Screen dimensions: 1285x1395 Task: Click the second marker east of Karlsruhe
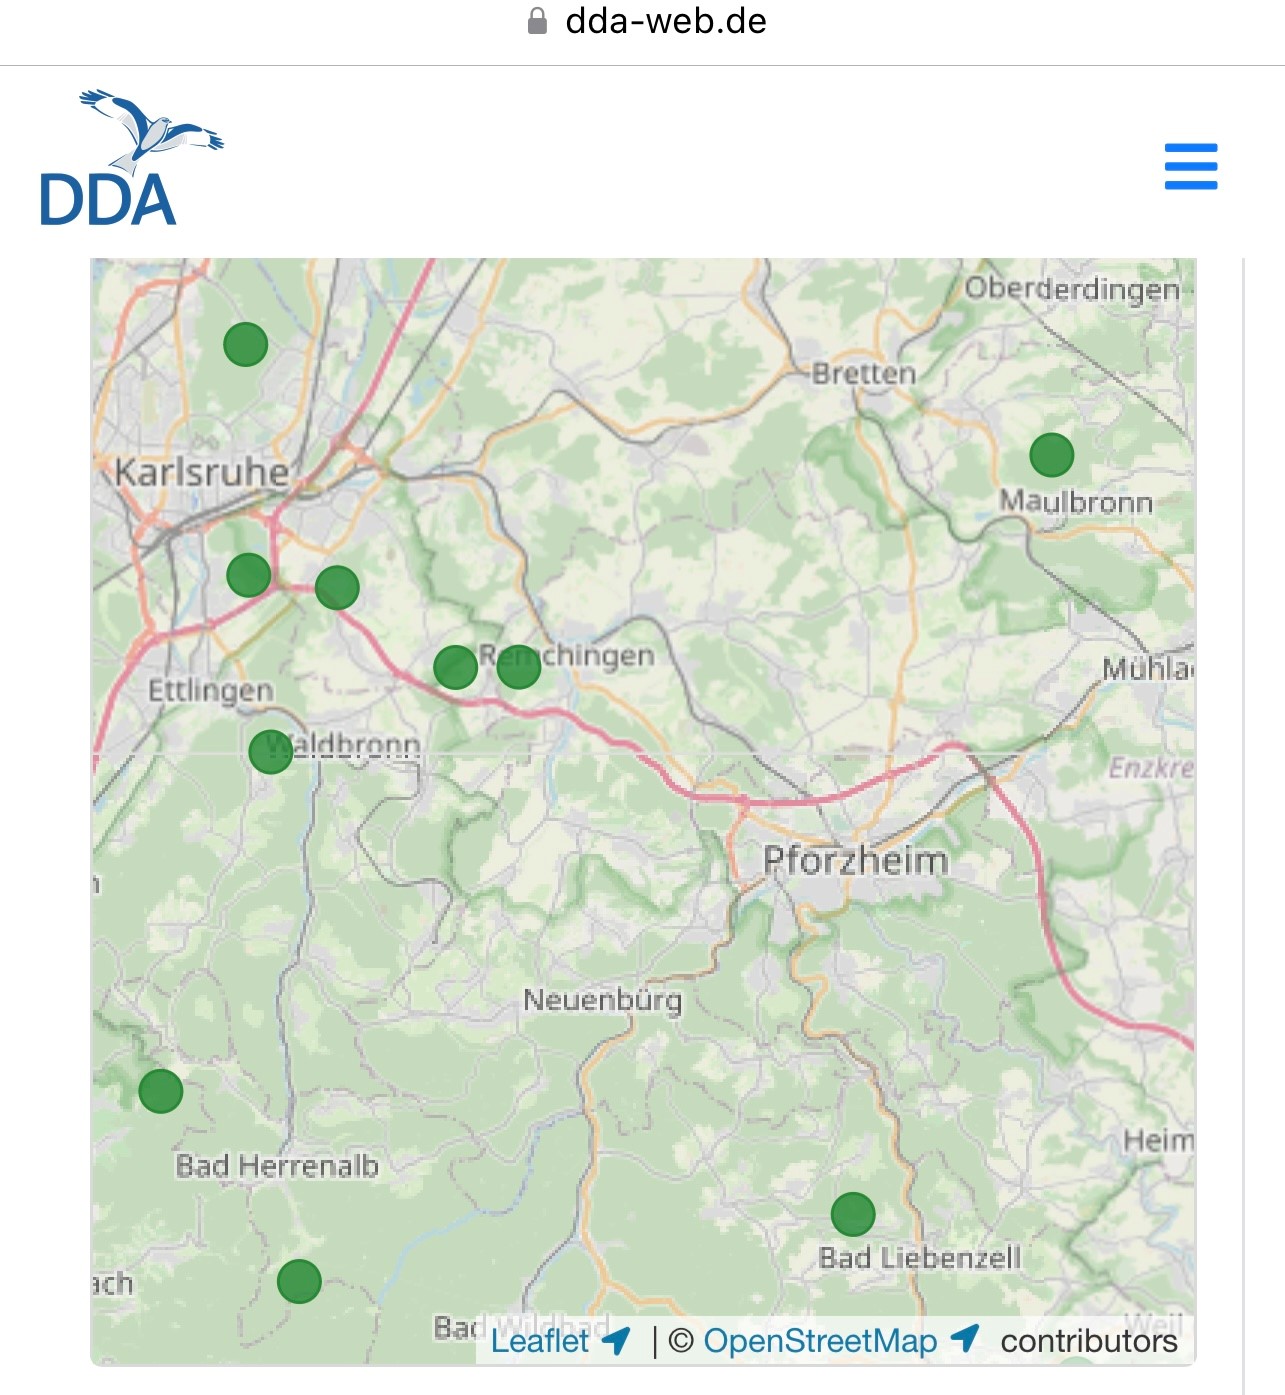tap(337, 589)
